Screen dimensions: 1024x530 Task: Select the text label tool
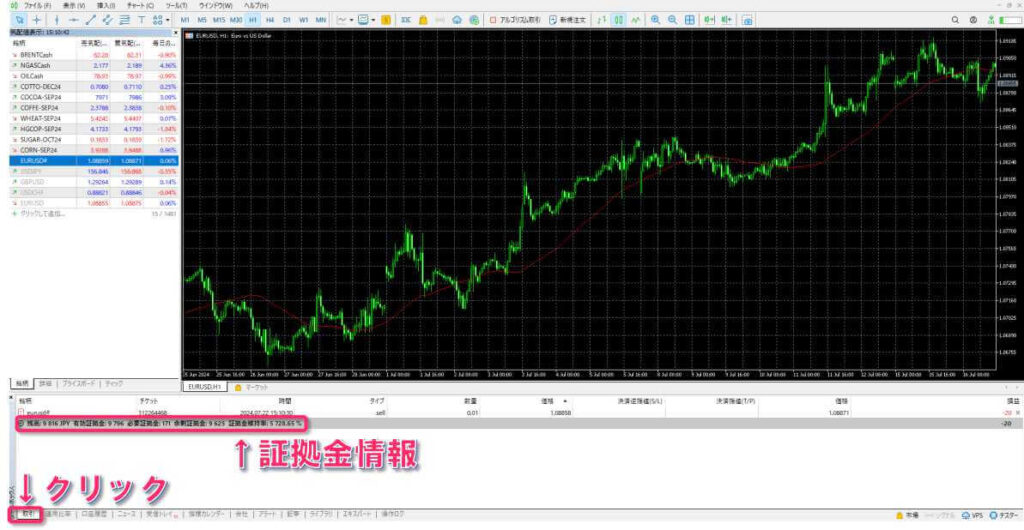point(142,20)
